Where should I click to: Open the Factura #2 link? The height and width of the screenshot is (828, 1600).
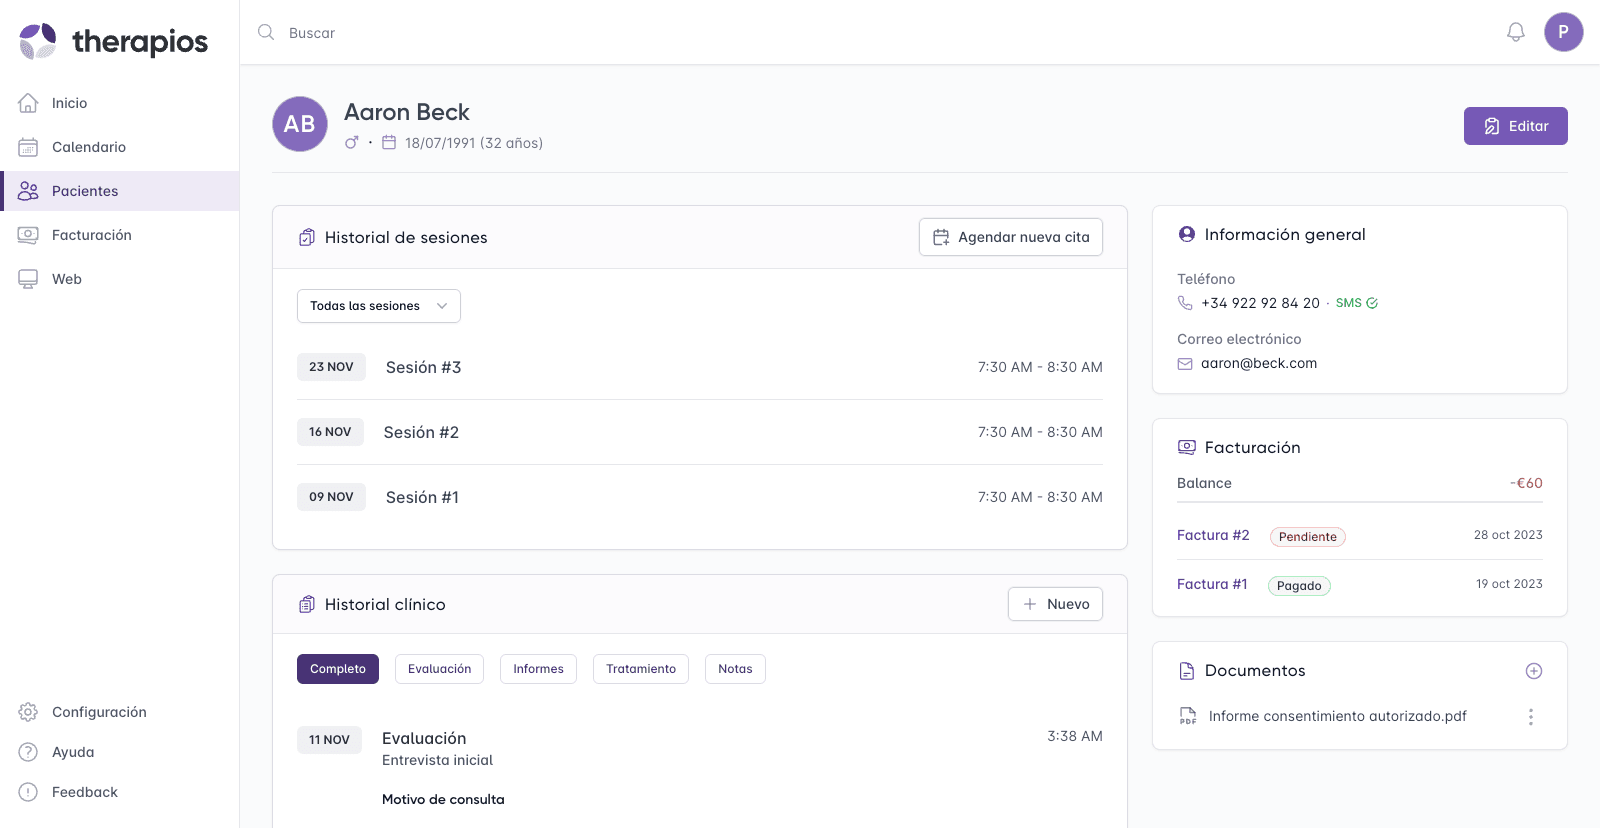pyautogui.click(x=1212, y=535)
